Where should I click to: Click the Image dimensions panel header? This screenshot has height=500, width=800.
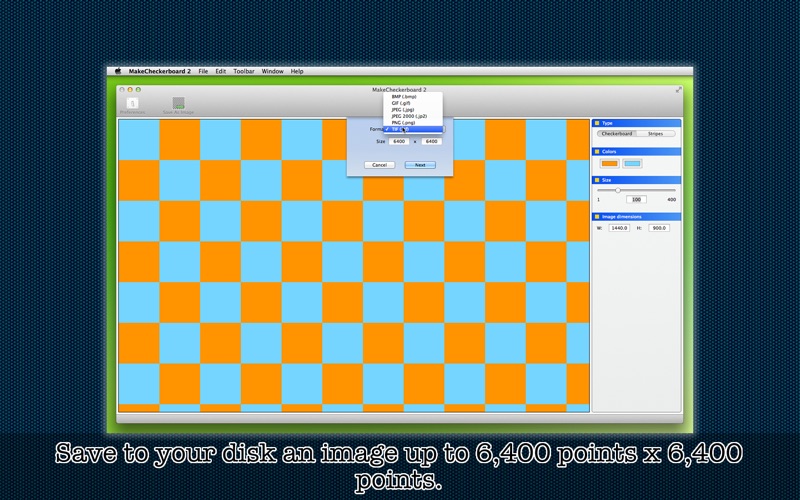point(636,217)
